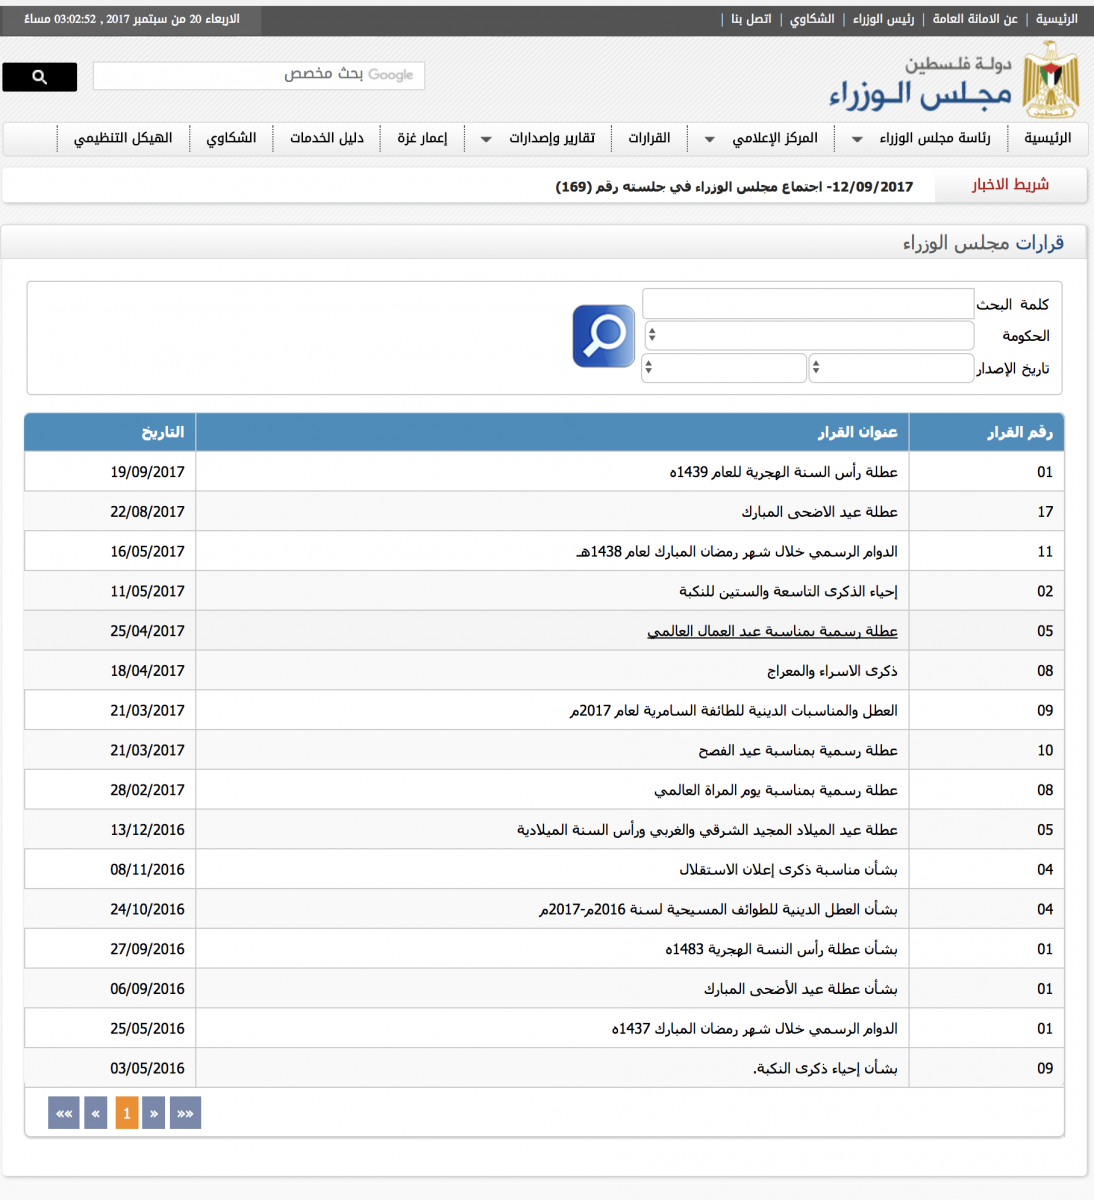Click the Council of Ministers eagle logo
The image size is (1094, 1200).
point(1051,80)
